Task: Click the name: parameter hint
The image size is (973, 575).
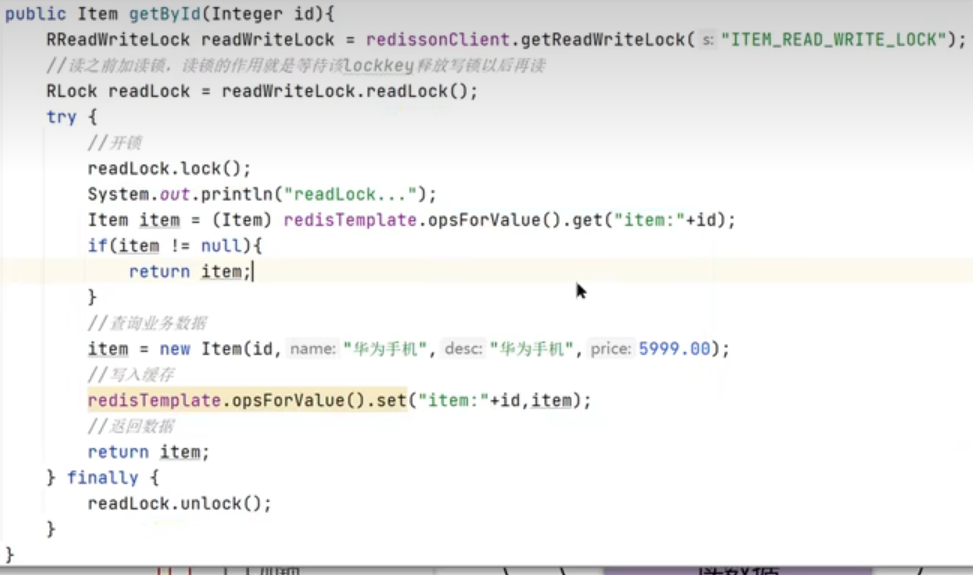Action: pyautogui.click(x=312, y=349)
